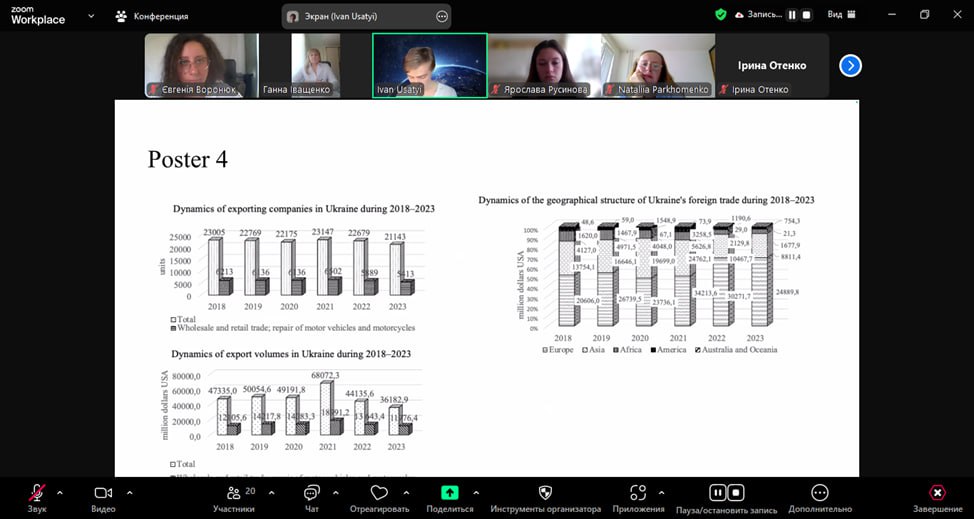Screen dimensions: 974x519
Task: Open Zoom Workplace dropdown arrow
Action: click(x=91, y=16)
